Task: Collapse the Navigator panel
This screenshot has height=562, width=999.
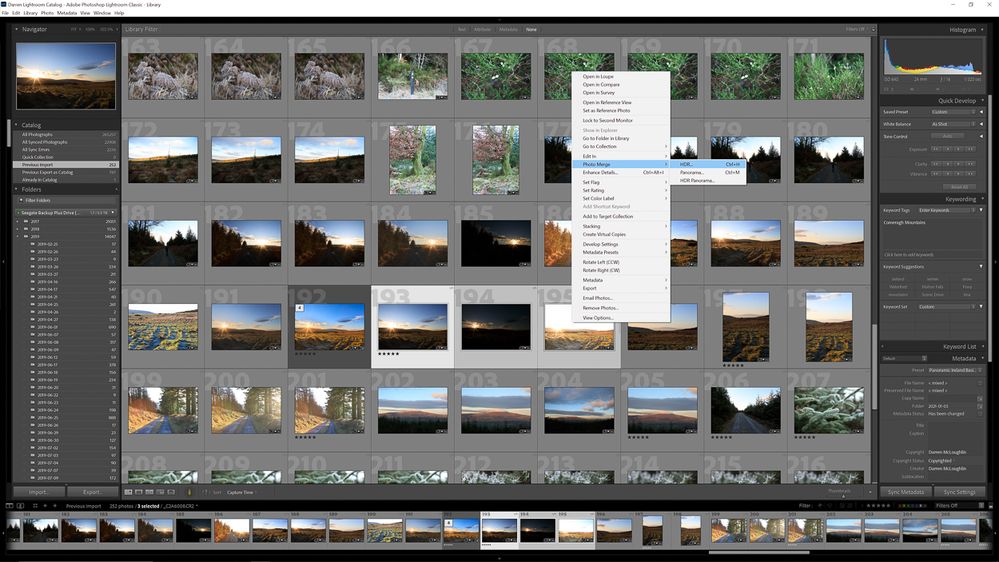Action: pyautogui.click(x=17, y=29)
